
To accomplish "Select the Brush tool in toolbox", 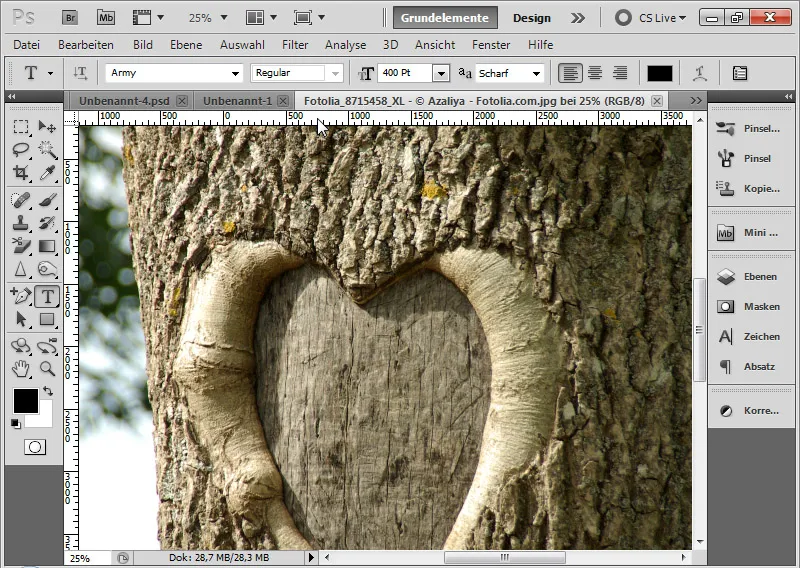I will click(x=47, y=200).
